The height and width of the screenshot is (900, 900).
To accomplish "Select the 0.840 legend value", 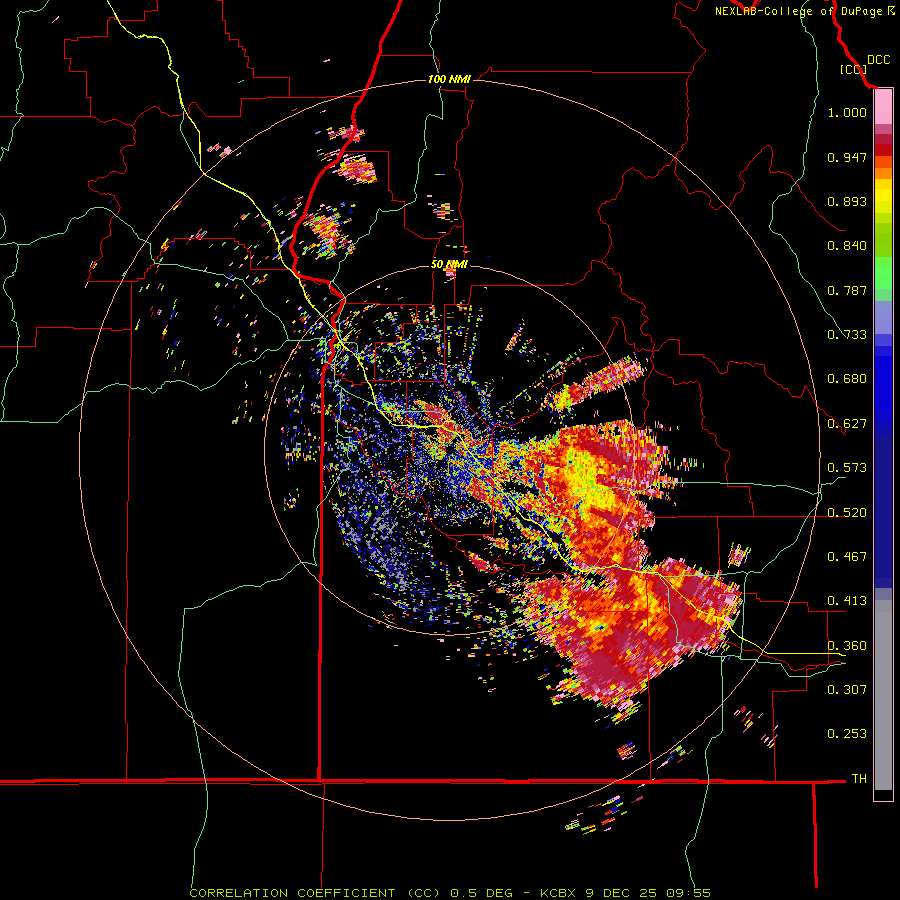I will pos(847,246).
